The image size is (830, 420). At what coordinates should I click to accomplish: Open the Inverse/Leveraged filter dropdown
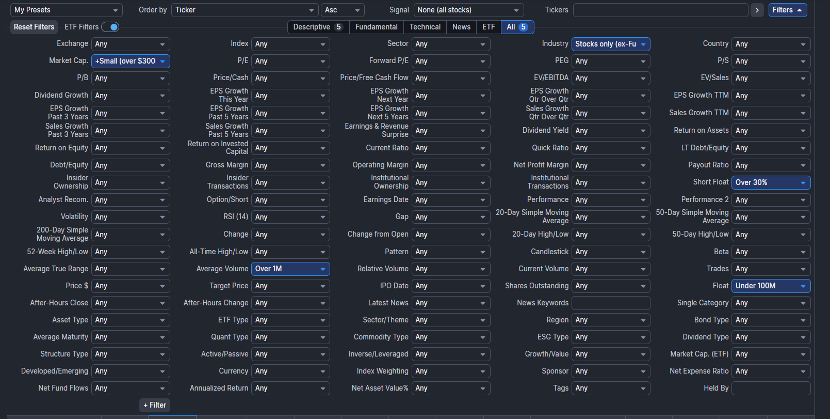point(451,354)
